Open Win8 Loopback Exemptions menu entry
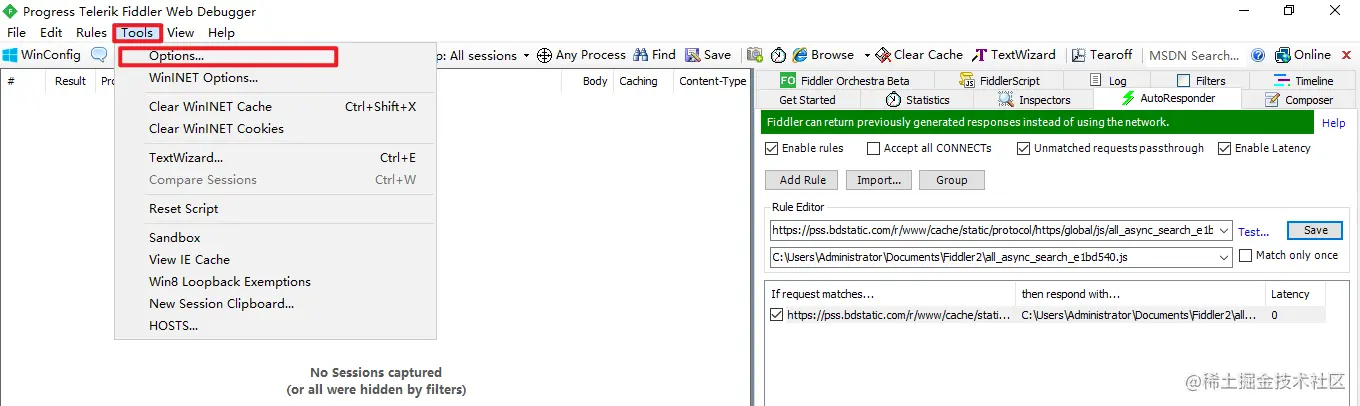Viewport: 1360px width, 406px height. [230, 281]
